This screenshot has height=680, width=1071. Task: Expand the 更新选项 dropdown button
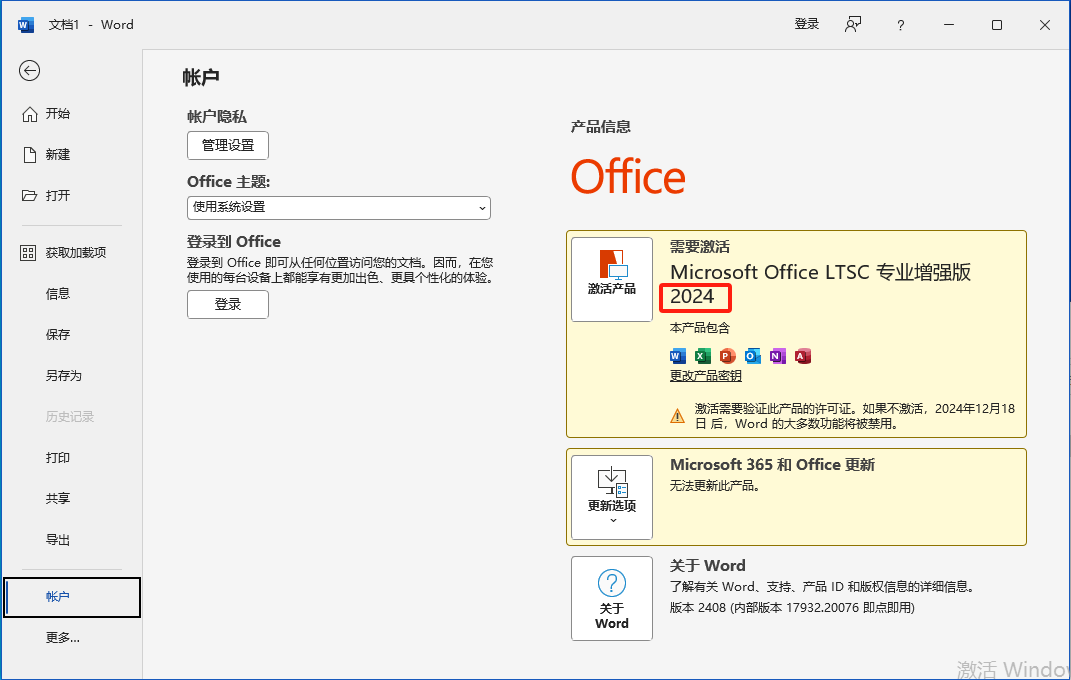tap(611, 497)
